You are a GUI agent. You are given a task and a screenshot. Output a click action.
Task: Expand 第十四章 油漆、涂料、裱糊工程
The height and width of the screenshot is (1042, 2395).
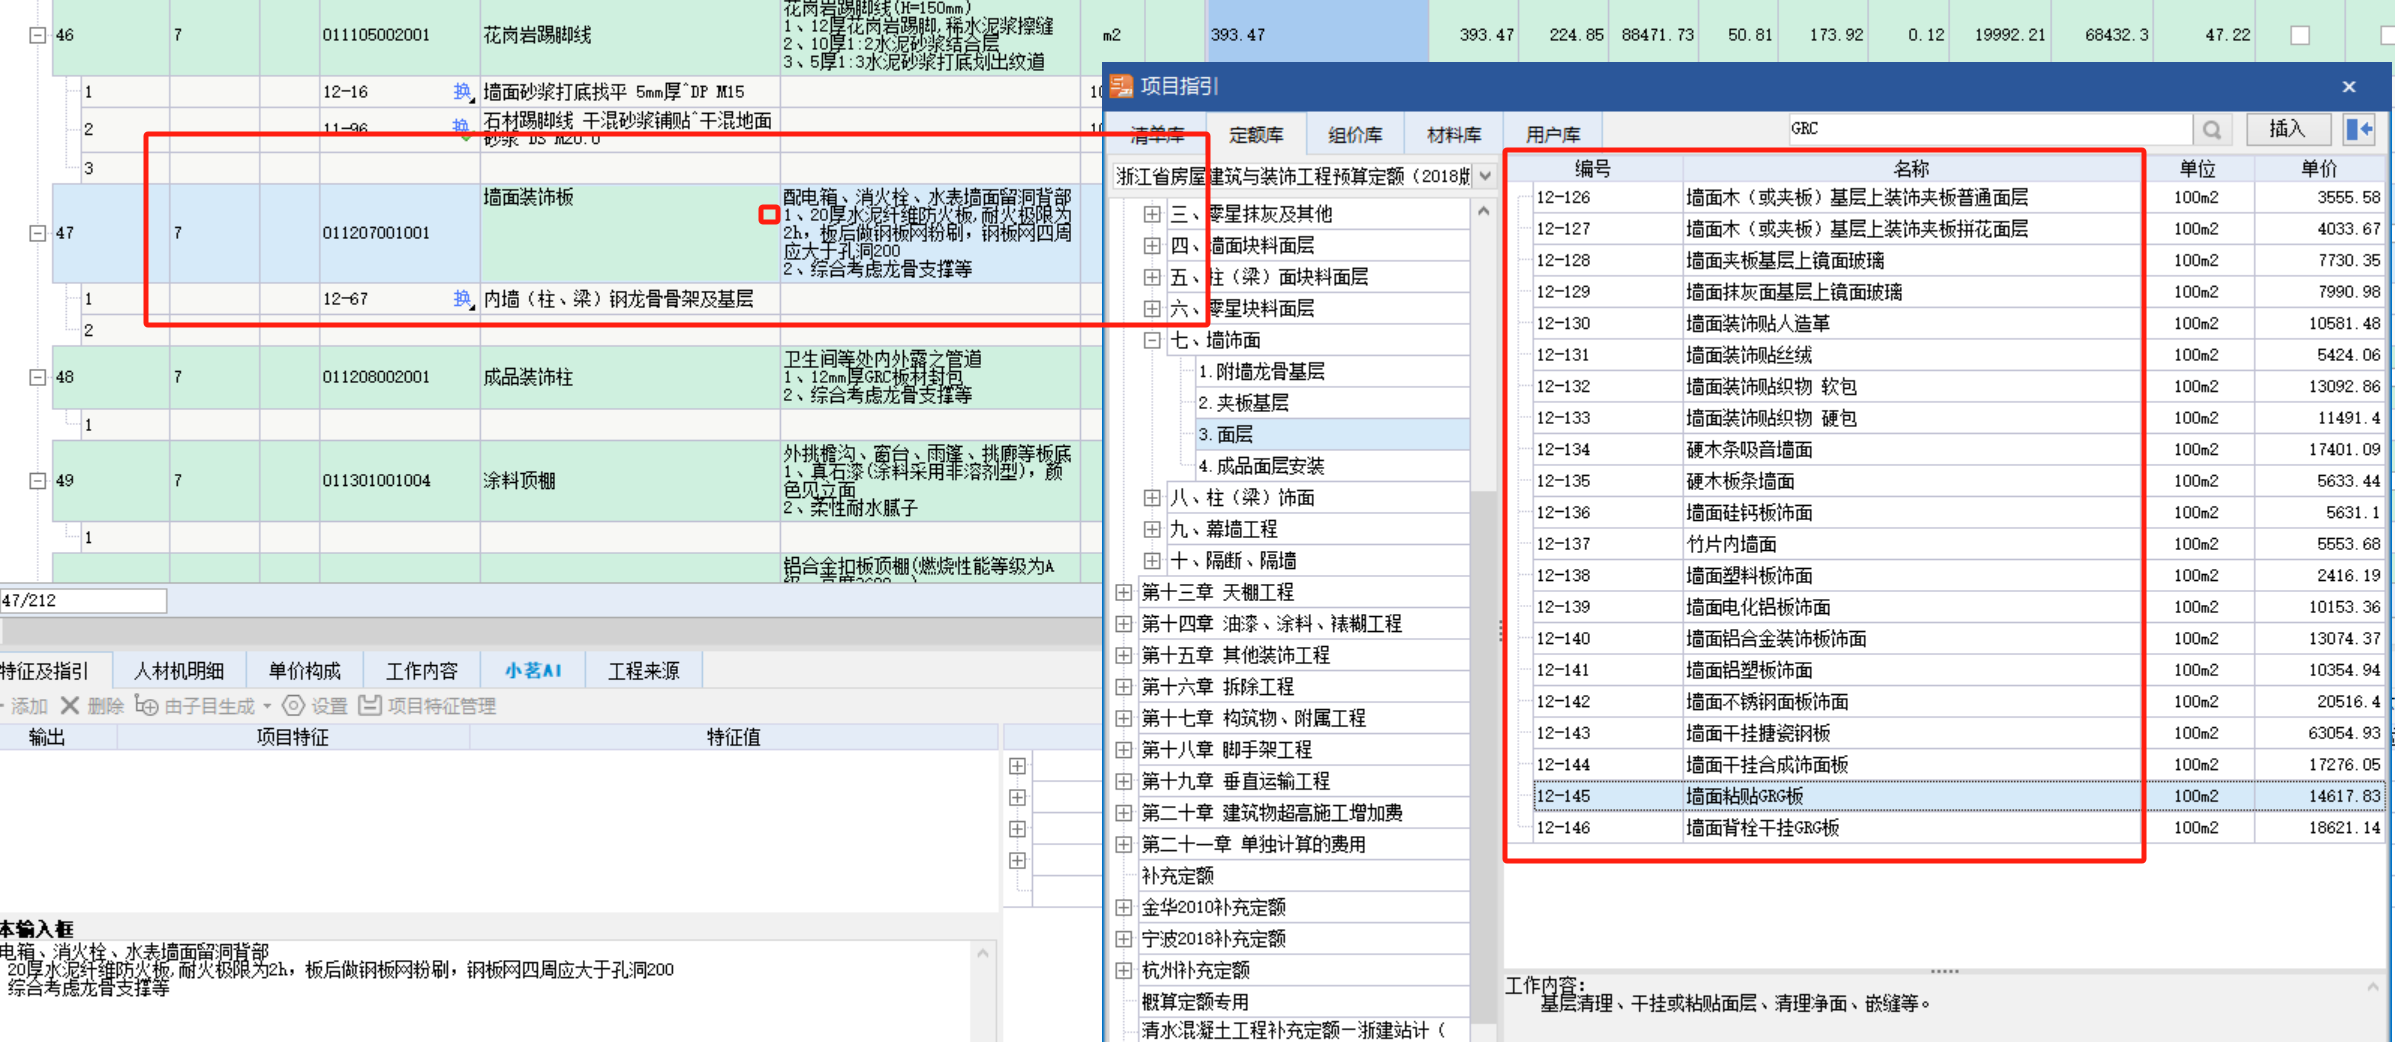(1124, 623)
